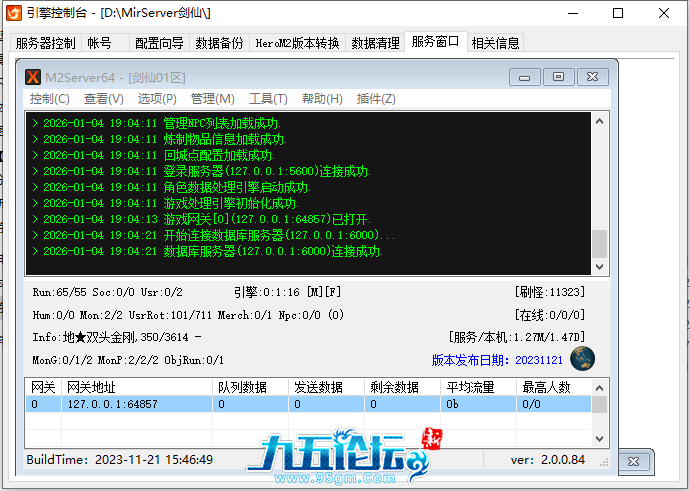Restore the M2Server64 child window
This screenshot has height=491, width=690.
pyautogui.click(x=558, y=77)
